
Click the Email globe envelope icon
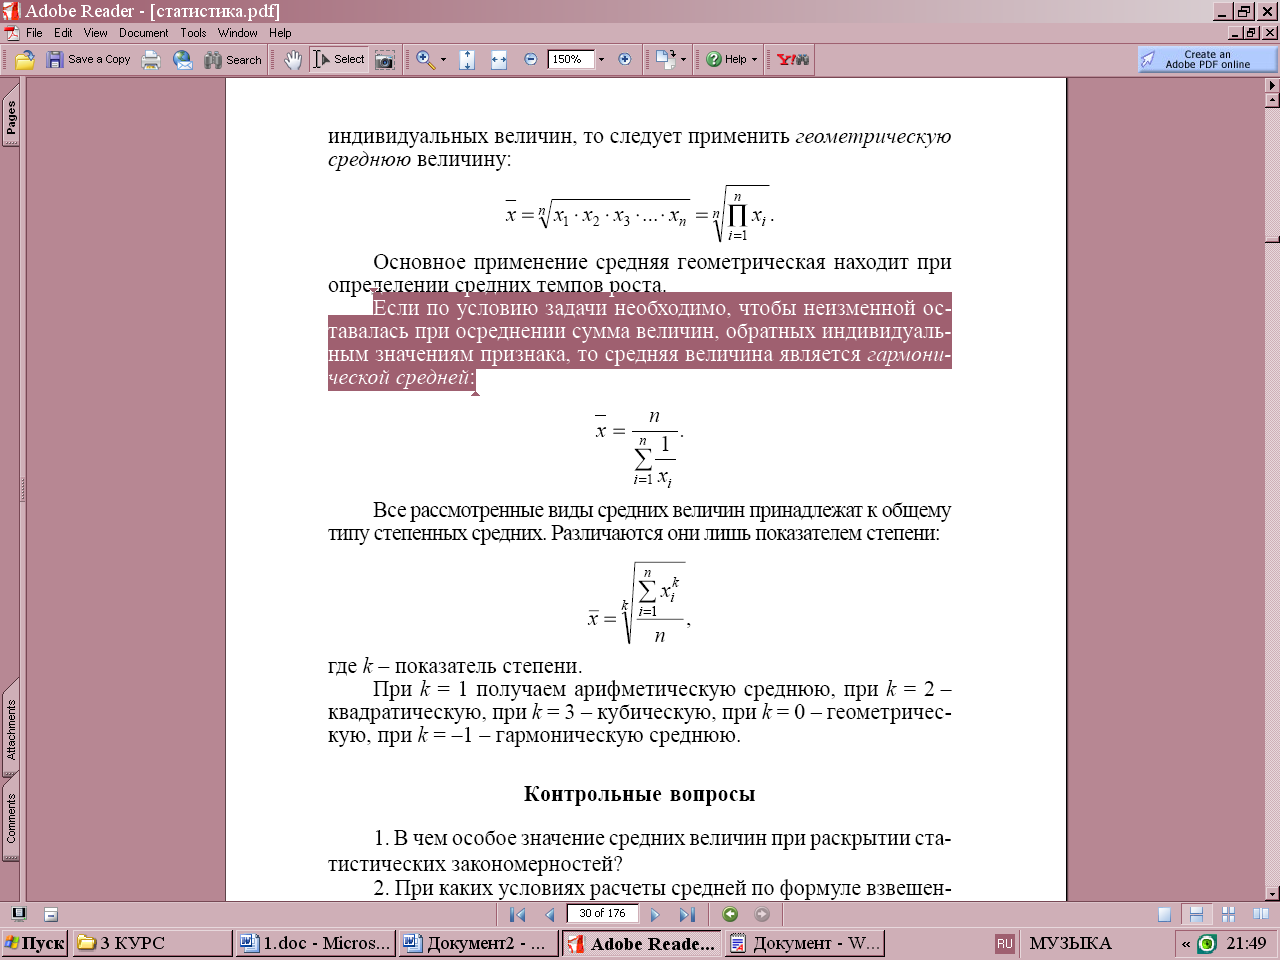coord(183,60)
